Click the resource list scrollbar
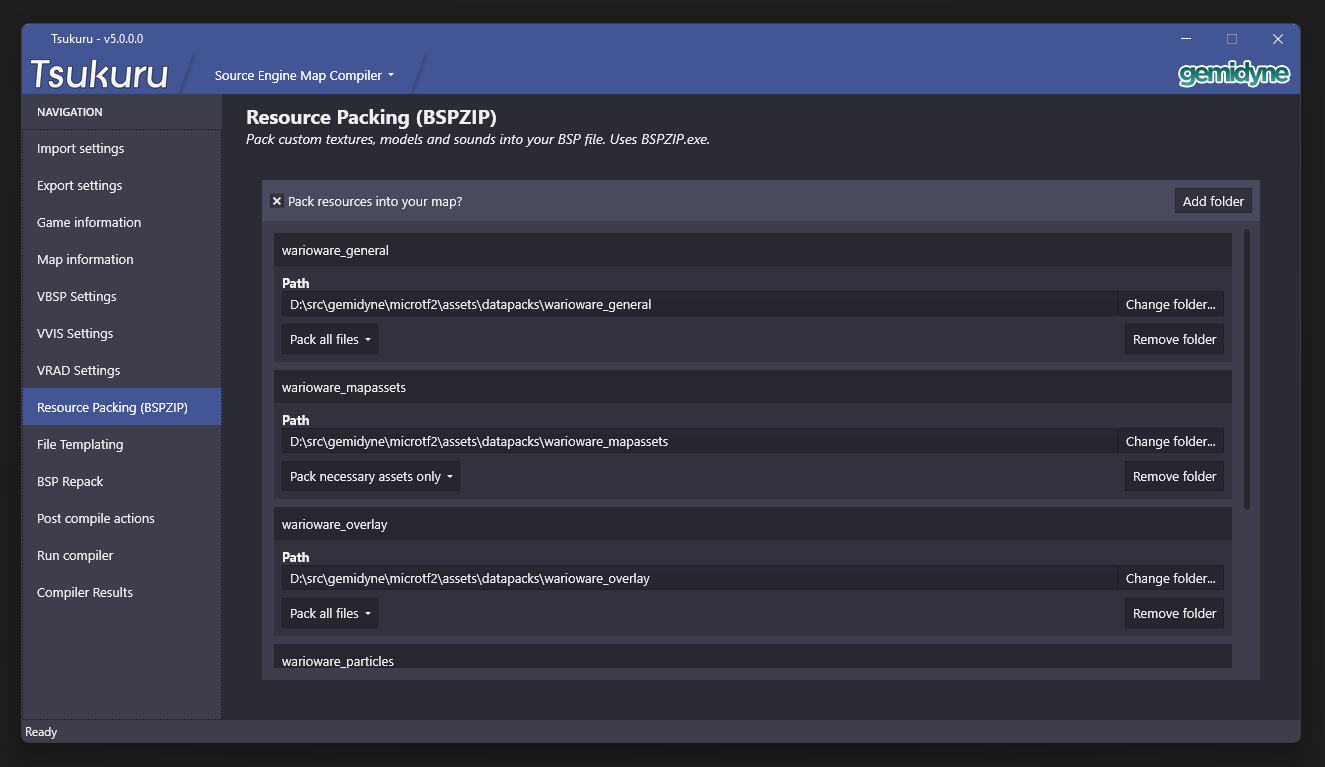This screenshot has width=1325, height=767. coord(1246,370)
